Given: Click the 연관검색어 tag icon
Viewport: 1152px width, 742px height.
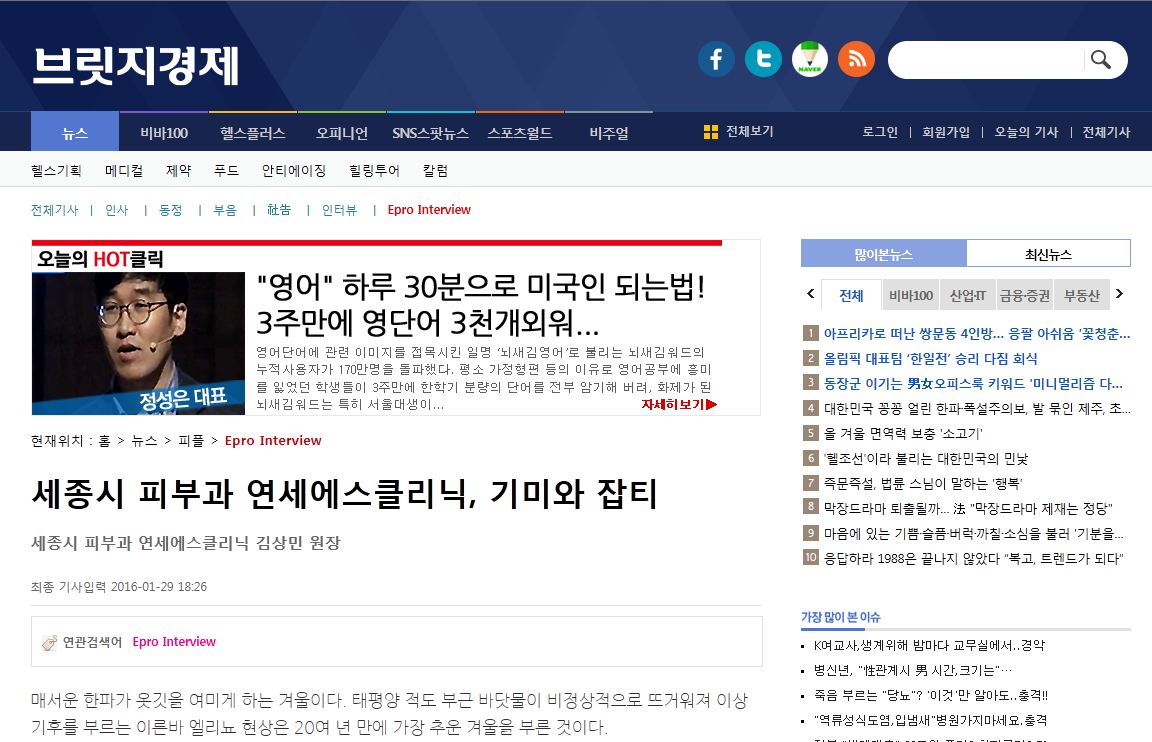Looking at the screenshot, I should 49,642.
